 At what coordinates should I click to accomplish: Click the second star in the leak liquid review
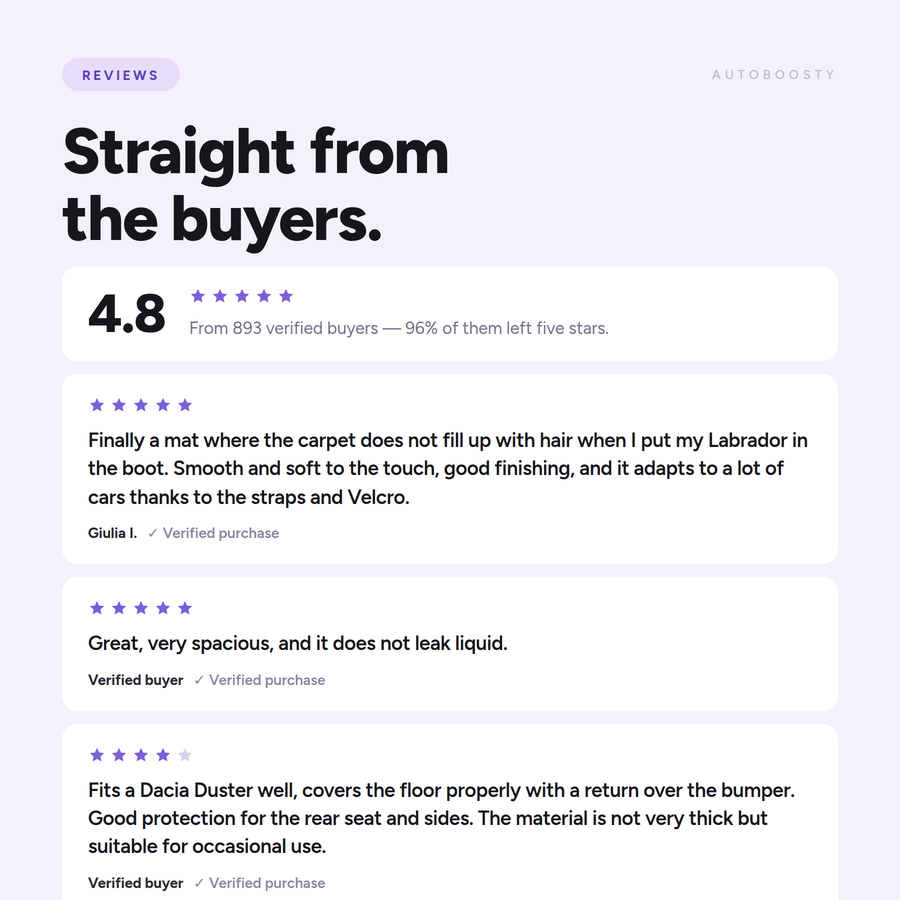tap(119, 608)
